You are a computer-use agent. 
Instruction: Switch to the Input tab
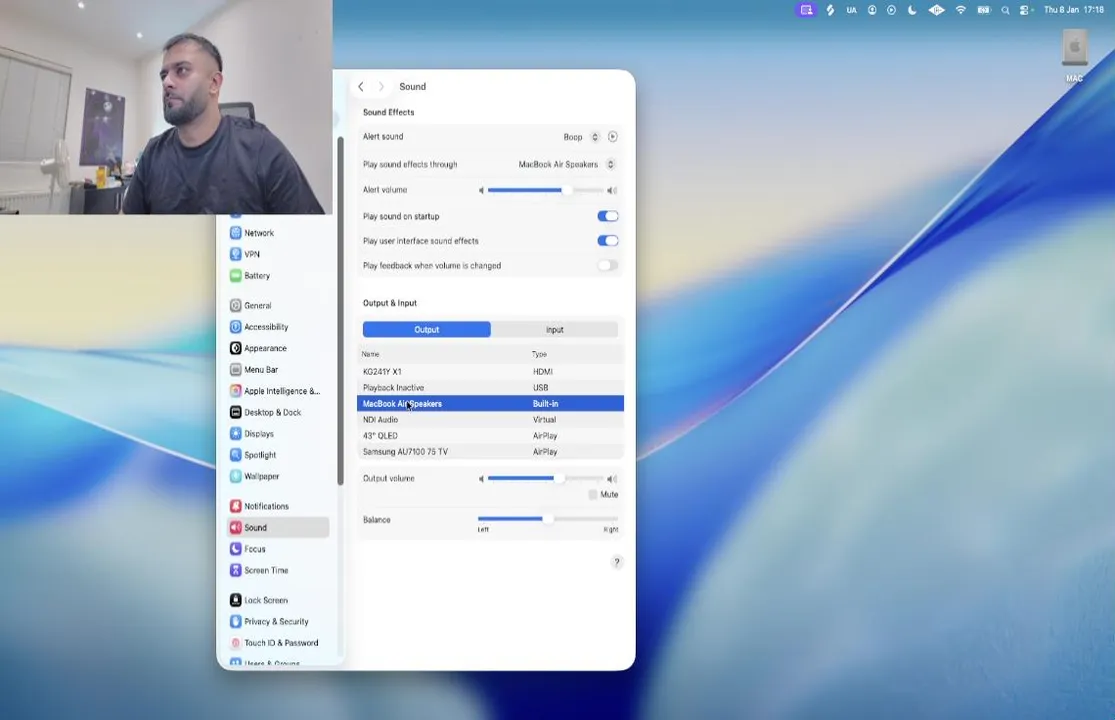tap(555, 330)
